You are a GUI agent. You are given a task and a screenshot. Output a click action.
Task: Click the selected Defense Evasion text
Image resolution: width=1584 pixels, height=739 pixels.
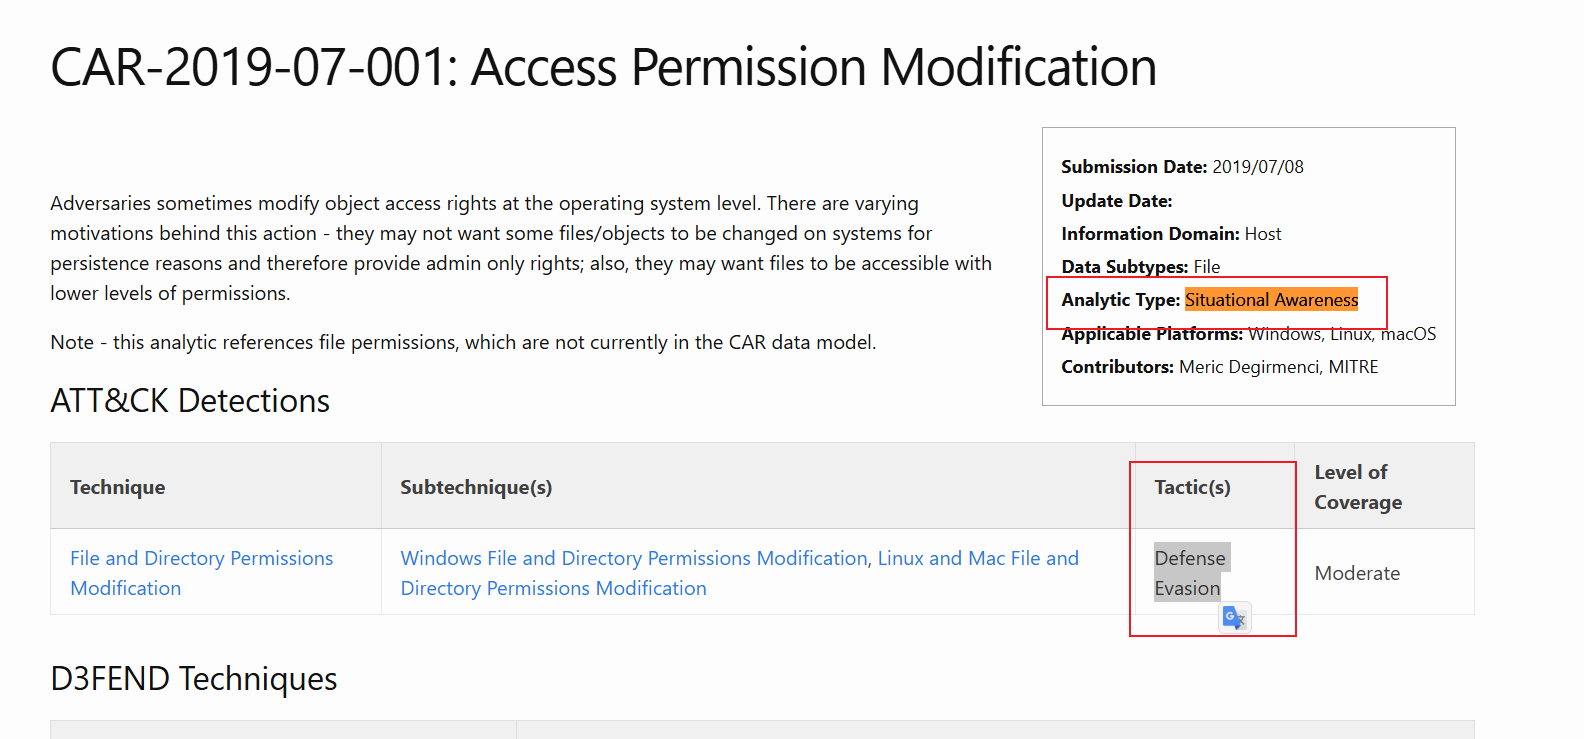click(1190, 572)
